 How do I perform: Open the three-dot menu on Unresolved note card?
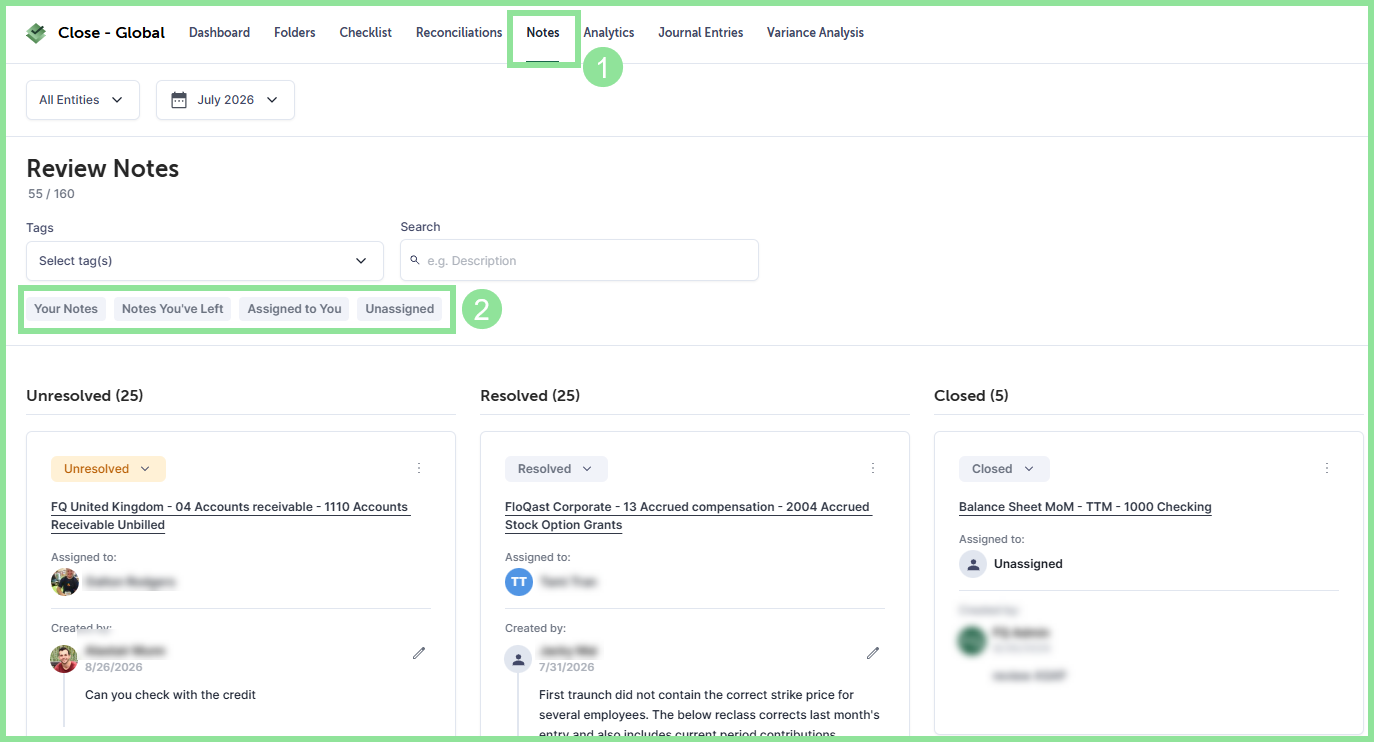[419, 468]
